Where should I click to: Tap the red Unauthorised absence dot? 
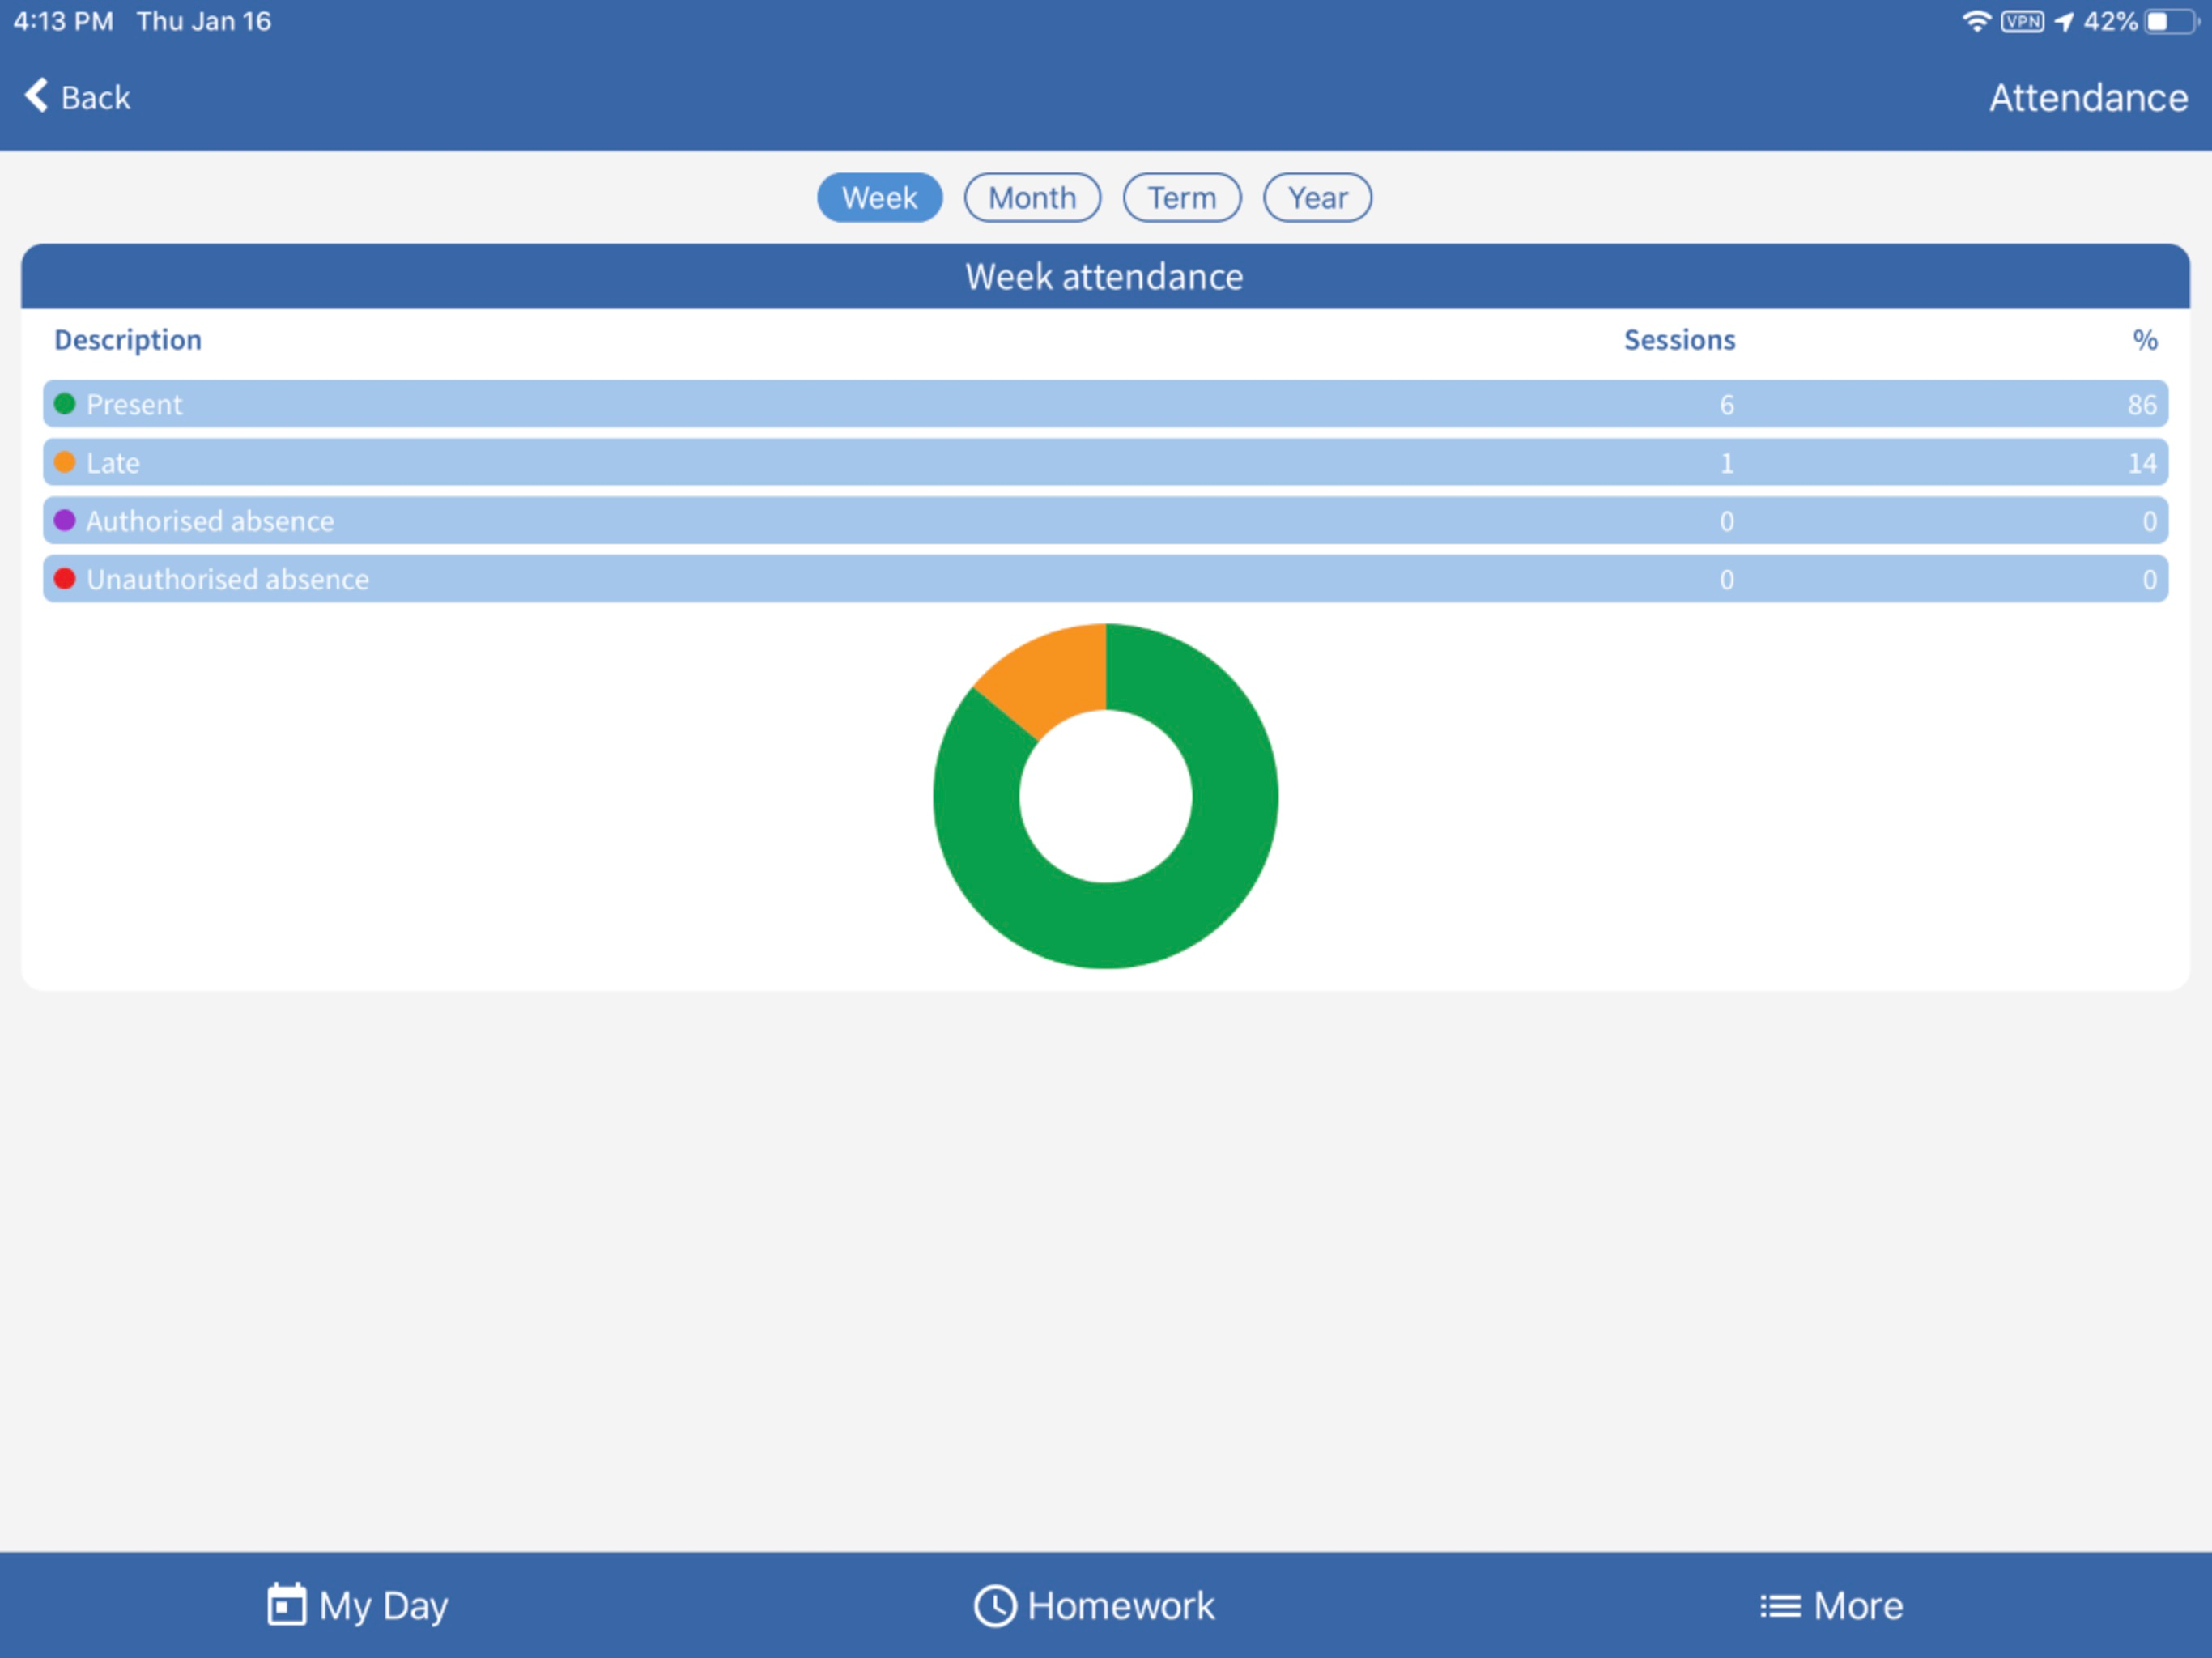(x=65, y=578)
